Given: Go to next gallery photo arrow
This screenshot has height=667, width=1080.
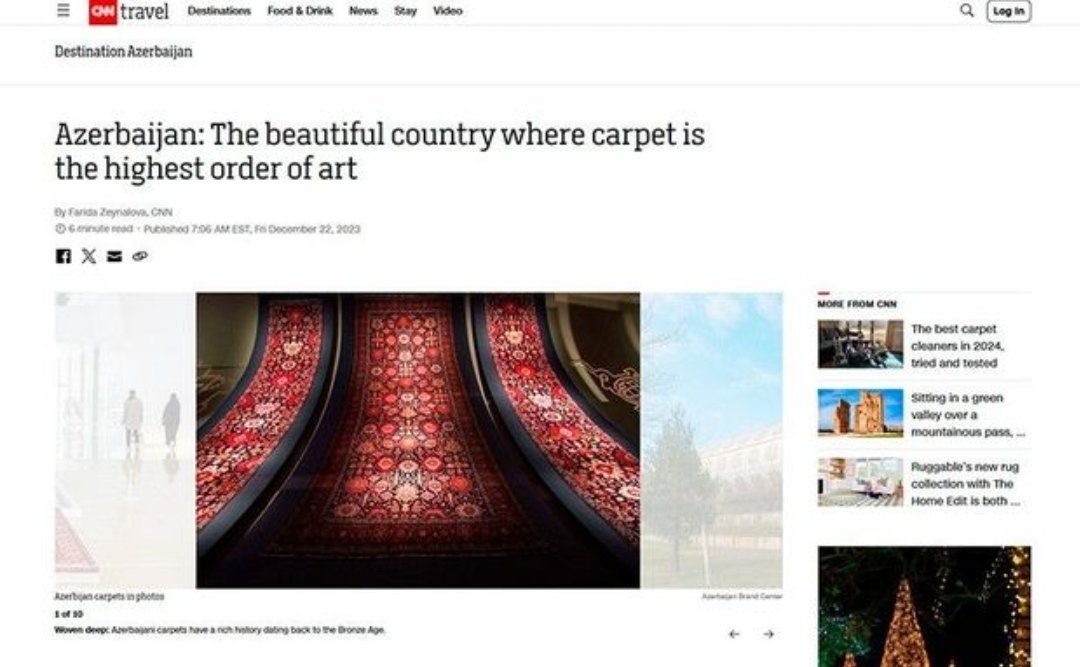Looking at the screenshot, I should click(x=769, y=634).
